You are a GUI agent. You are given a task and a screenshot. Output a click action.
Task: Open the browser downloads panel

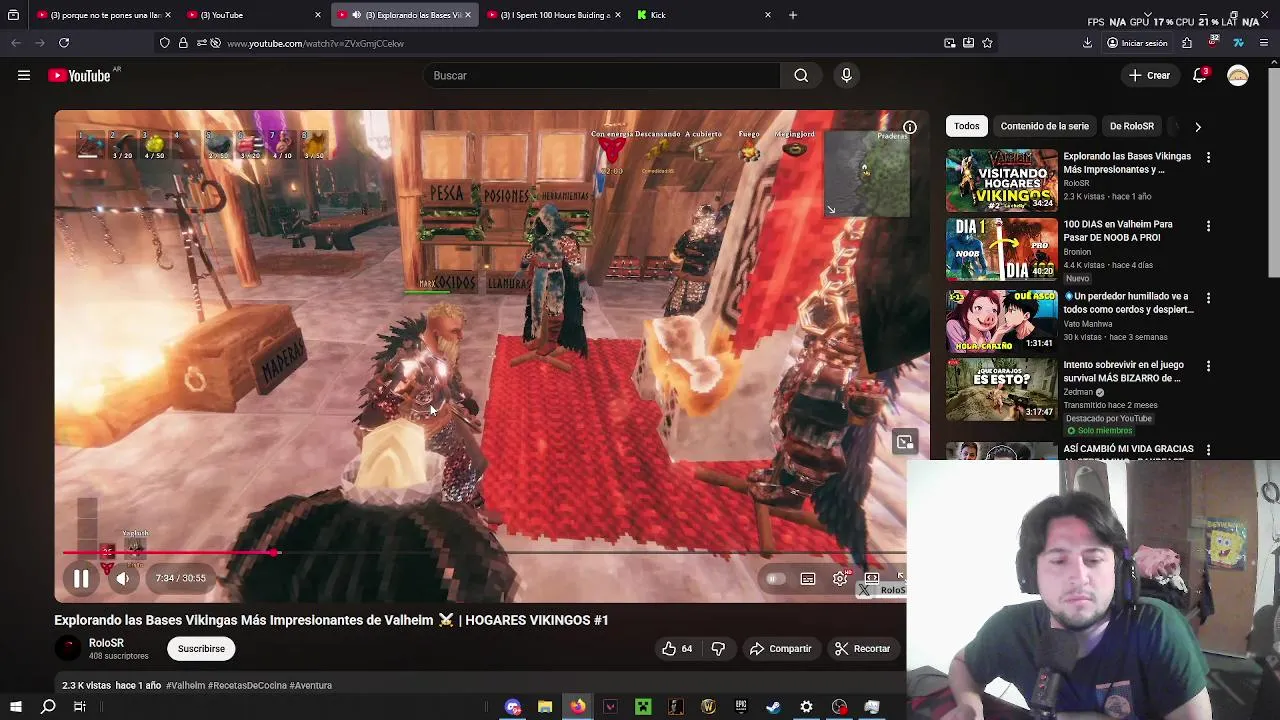tap(1087, 43)
